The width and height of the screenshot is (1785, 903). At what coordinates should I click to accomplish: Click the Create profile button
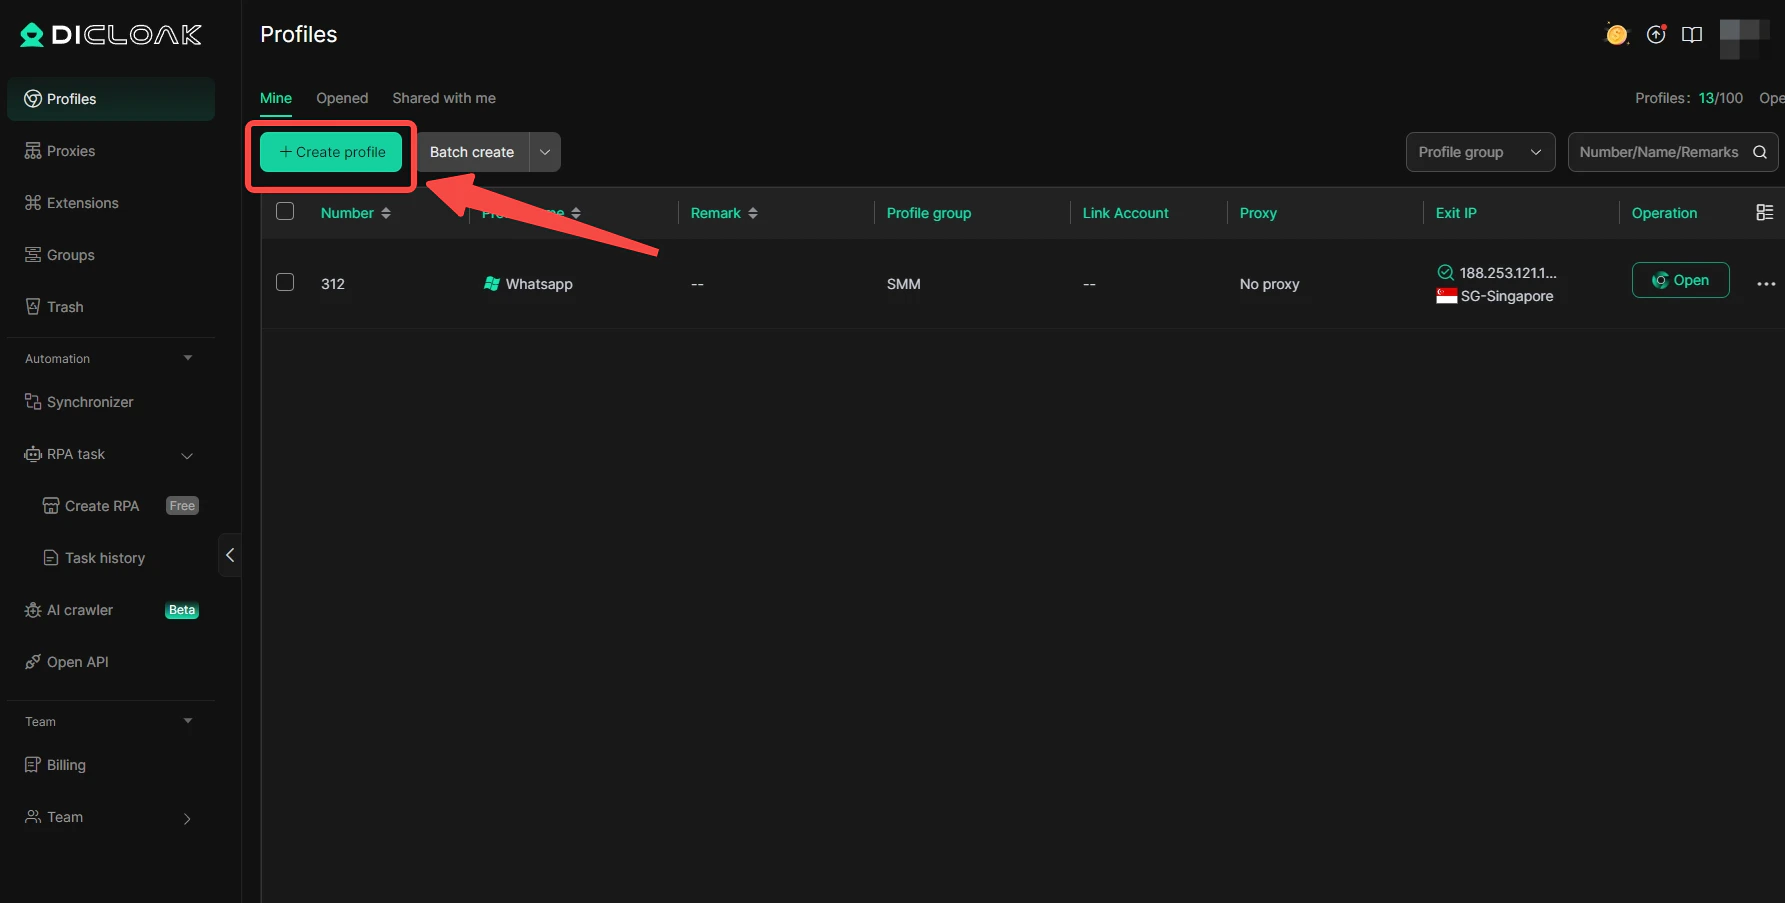pyautogui.click(x=330, y=152)
